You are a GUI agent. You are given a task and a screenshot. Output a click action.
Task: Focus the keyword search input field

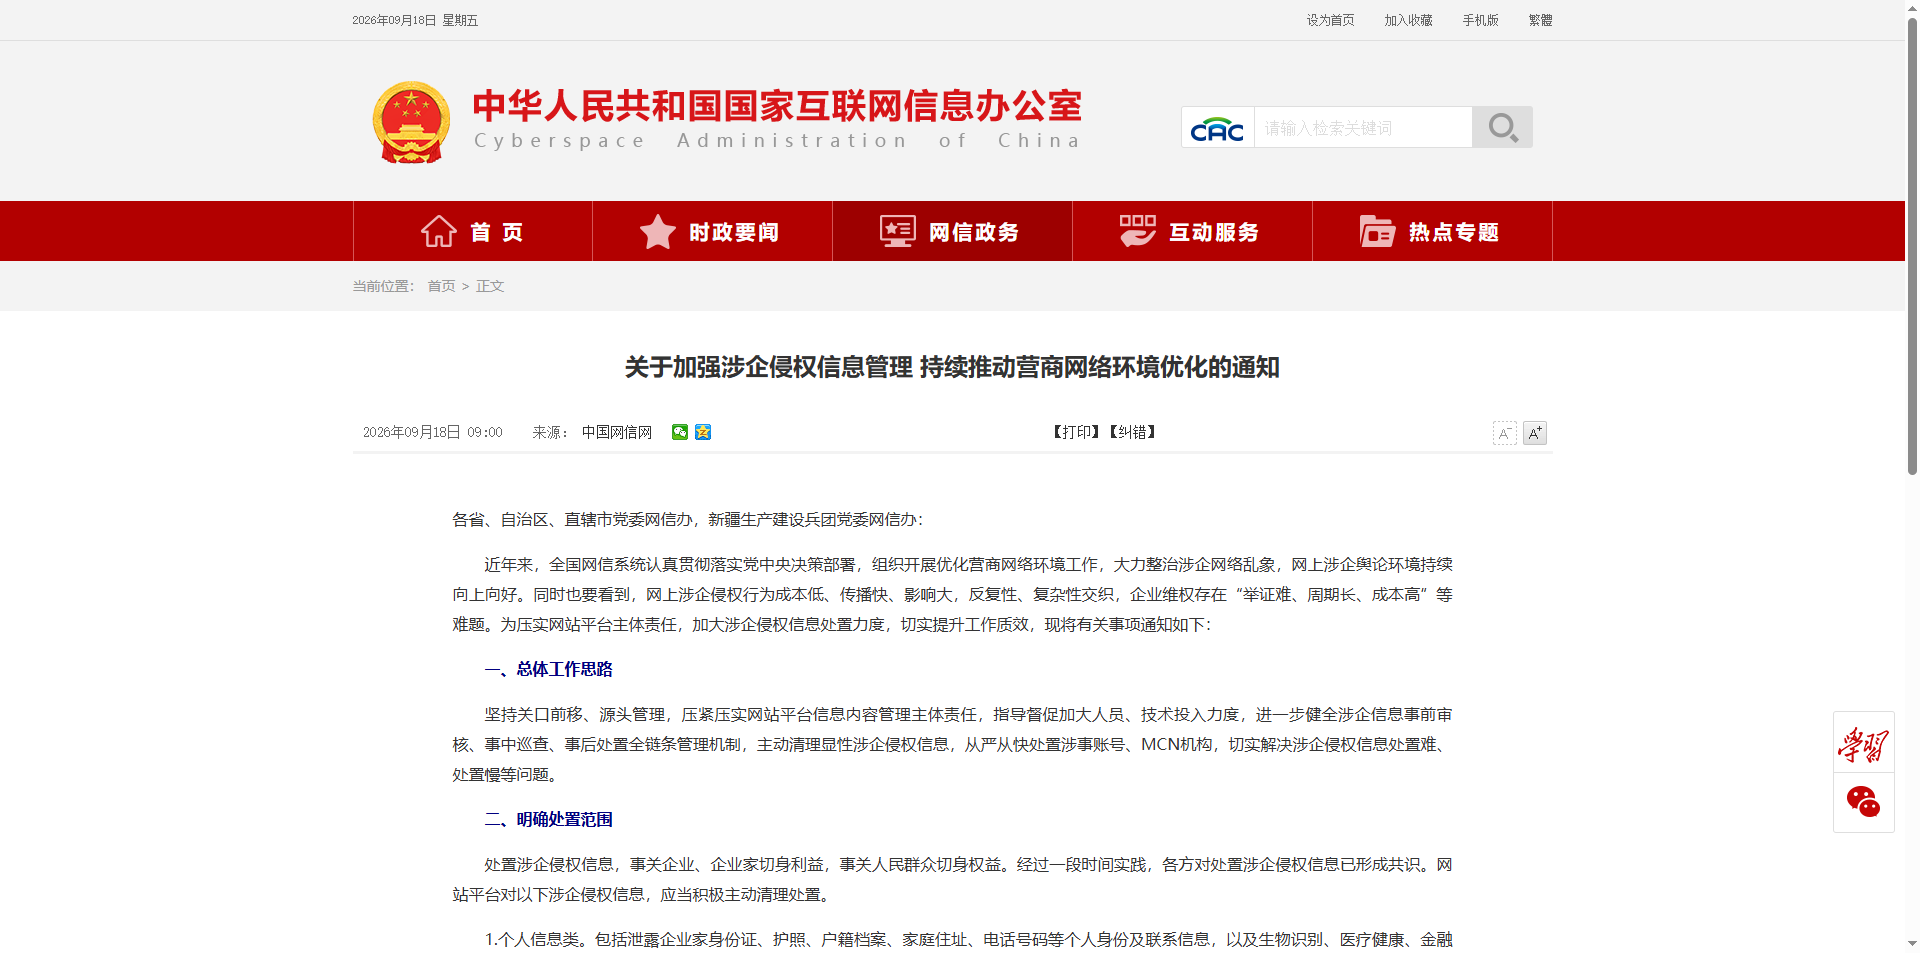click(x=1363, y=128)
